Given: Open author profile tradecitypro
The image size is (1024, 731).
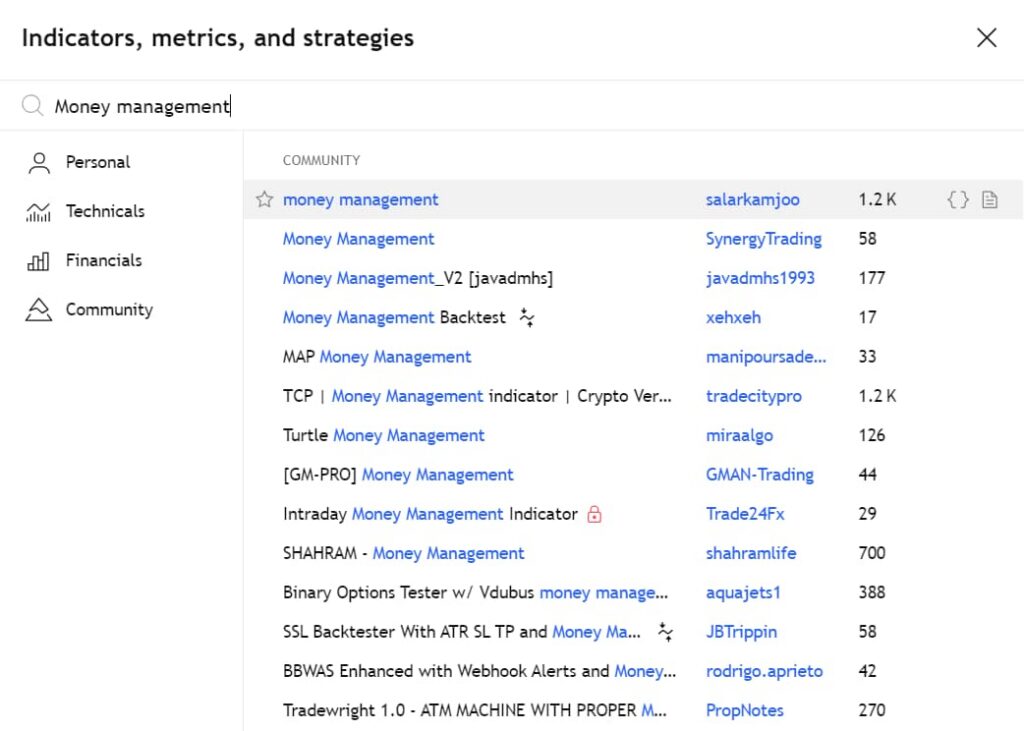Looking at the screenshot, I should coord(753,397).
